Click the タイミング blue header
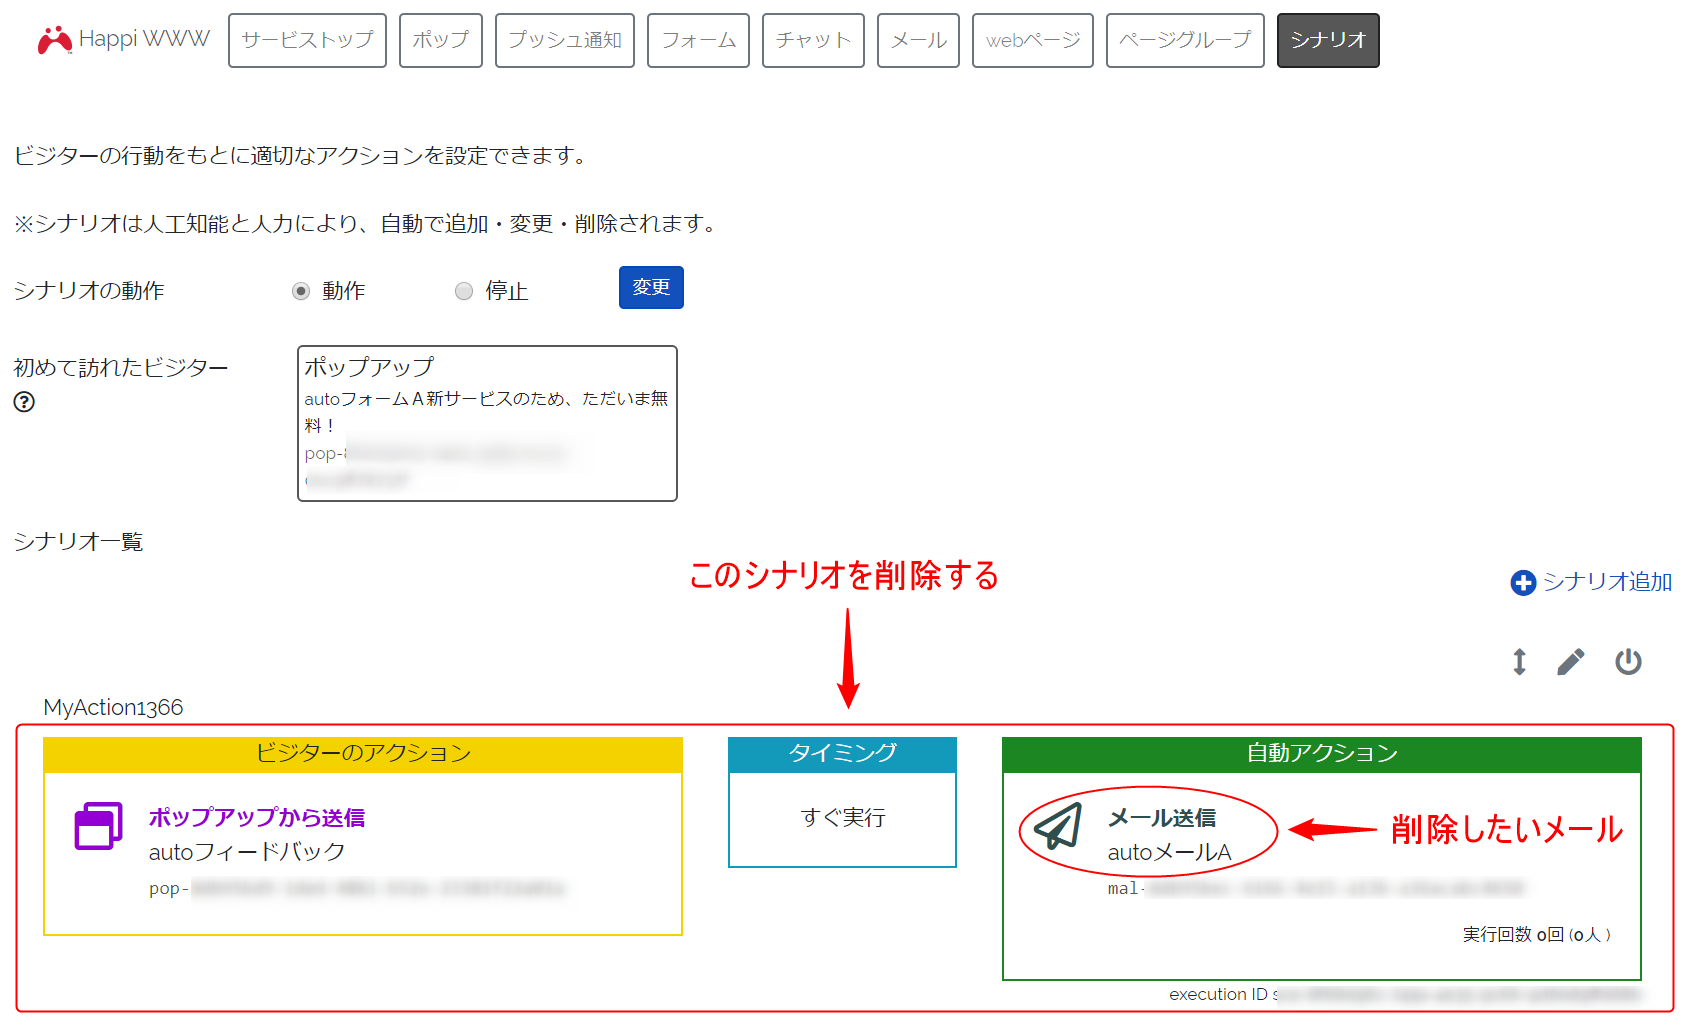 (842, 754)
